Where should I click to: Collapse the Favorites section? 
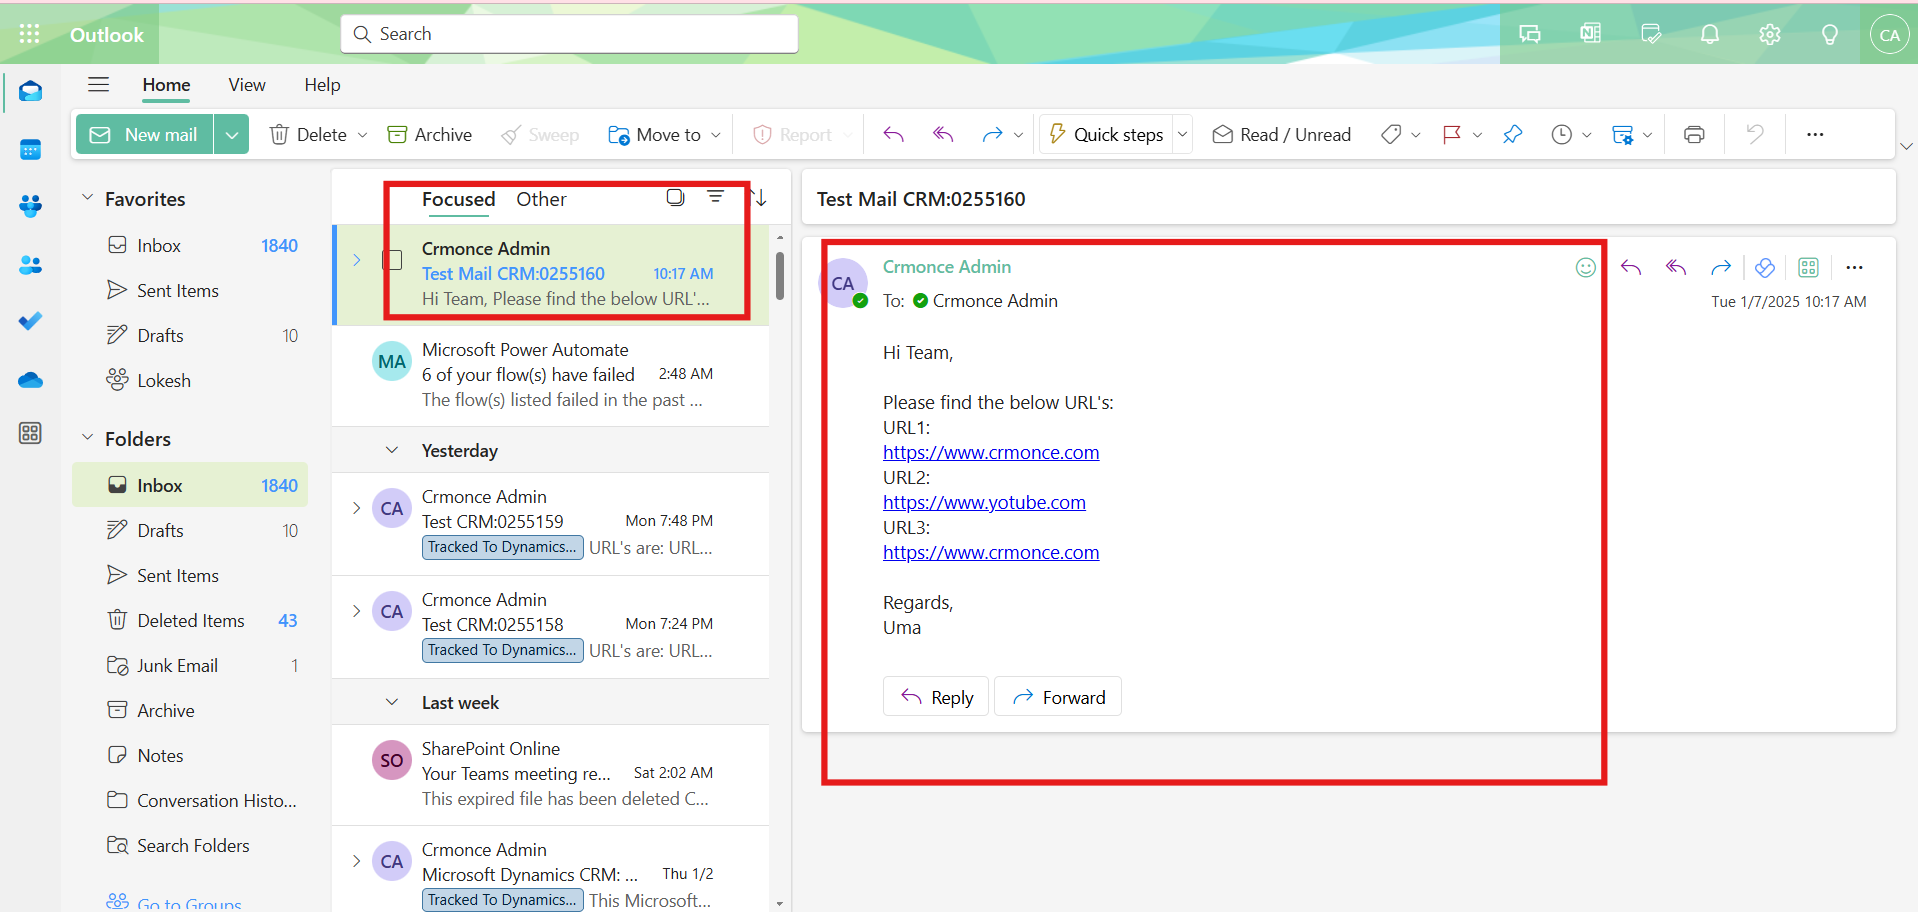point(87,198)
